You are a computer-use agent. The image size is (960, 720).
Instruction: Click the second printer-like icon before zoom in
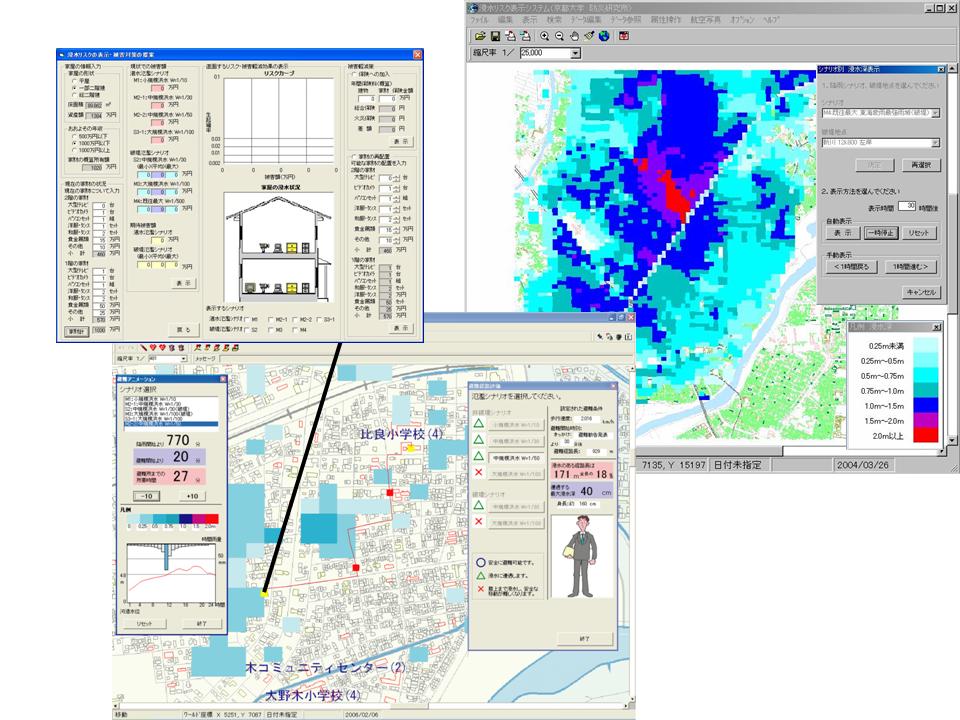pyautogui.click(x=525, y=36)
